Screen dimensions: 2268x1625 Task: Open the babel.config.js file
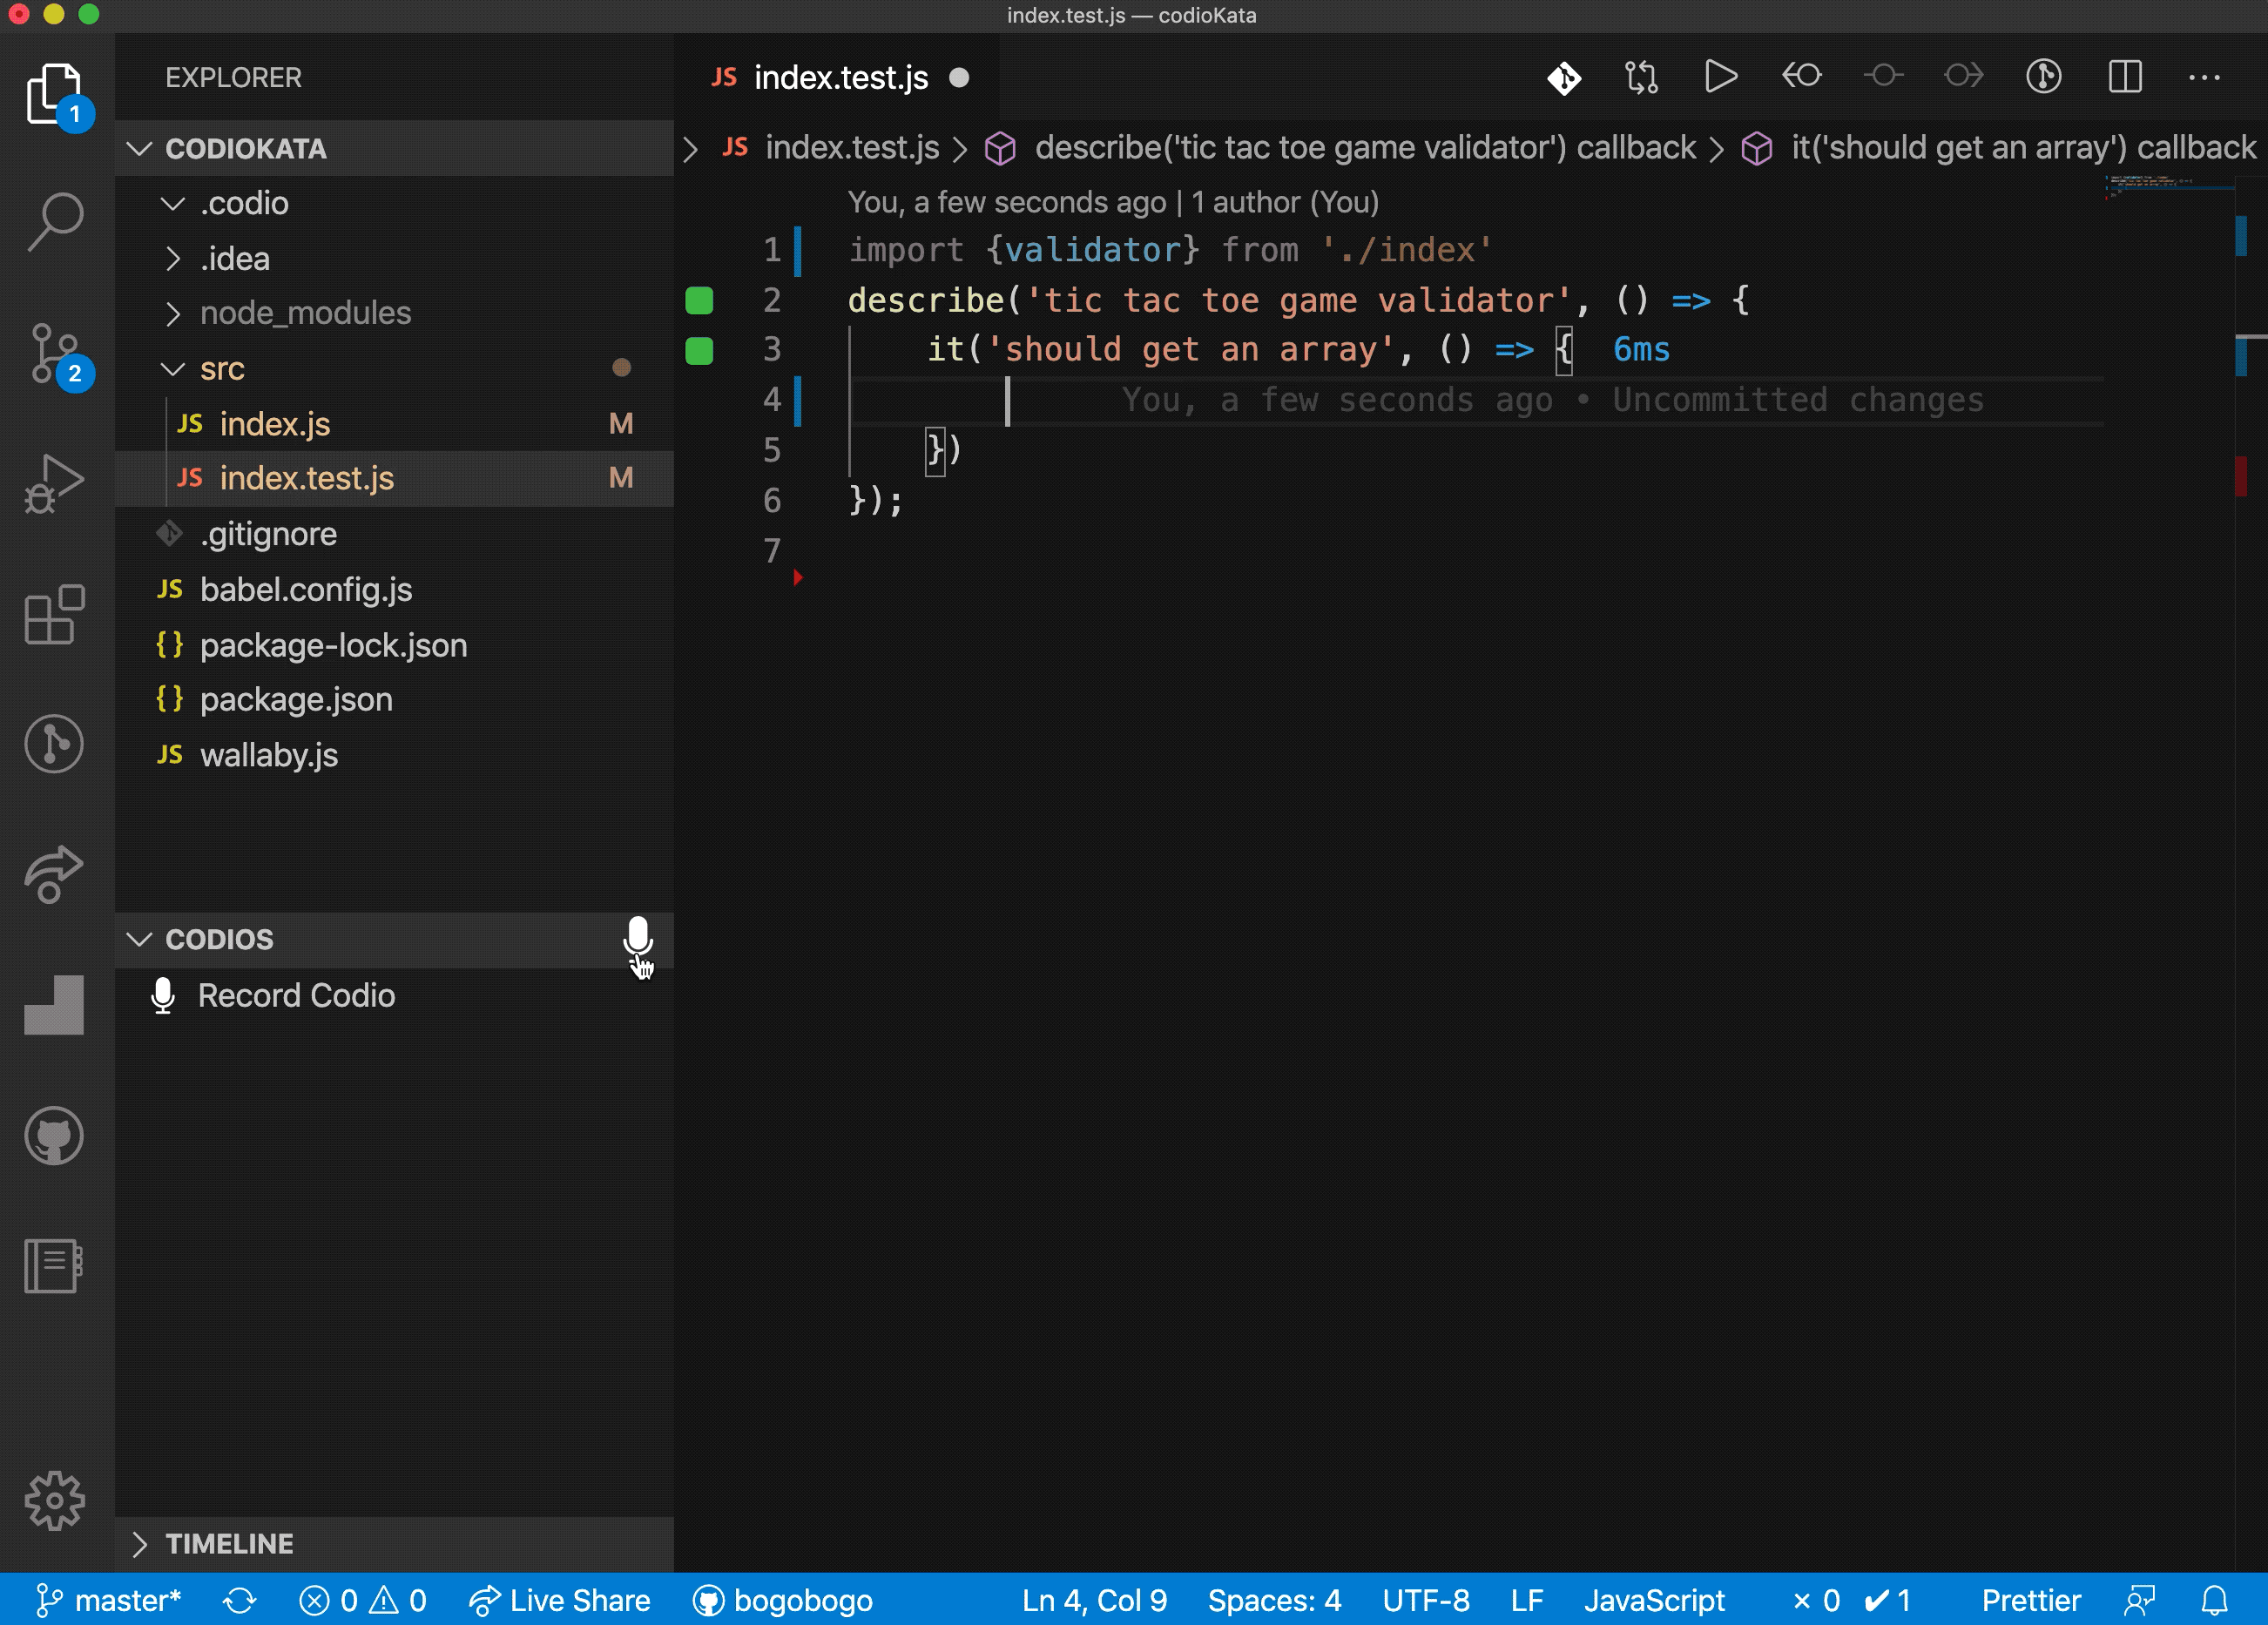pyautogui.click(x=306, y=590)
